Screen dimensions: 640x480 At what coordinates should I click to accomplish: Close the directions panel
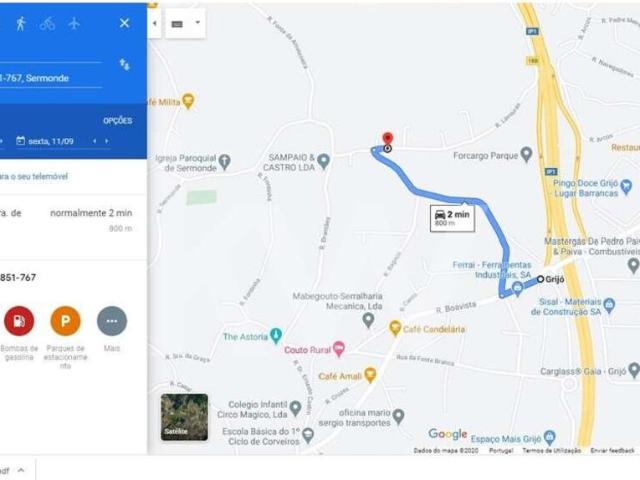coord(124,23)
